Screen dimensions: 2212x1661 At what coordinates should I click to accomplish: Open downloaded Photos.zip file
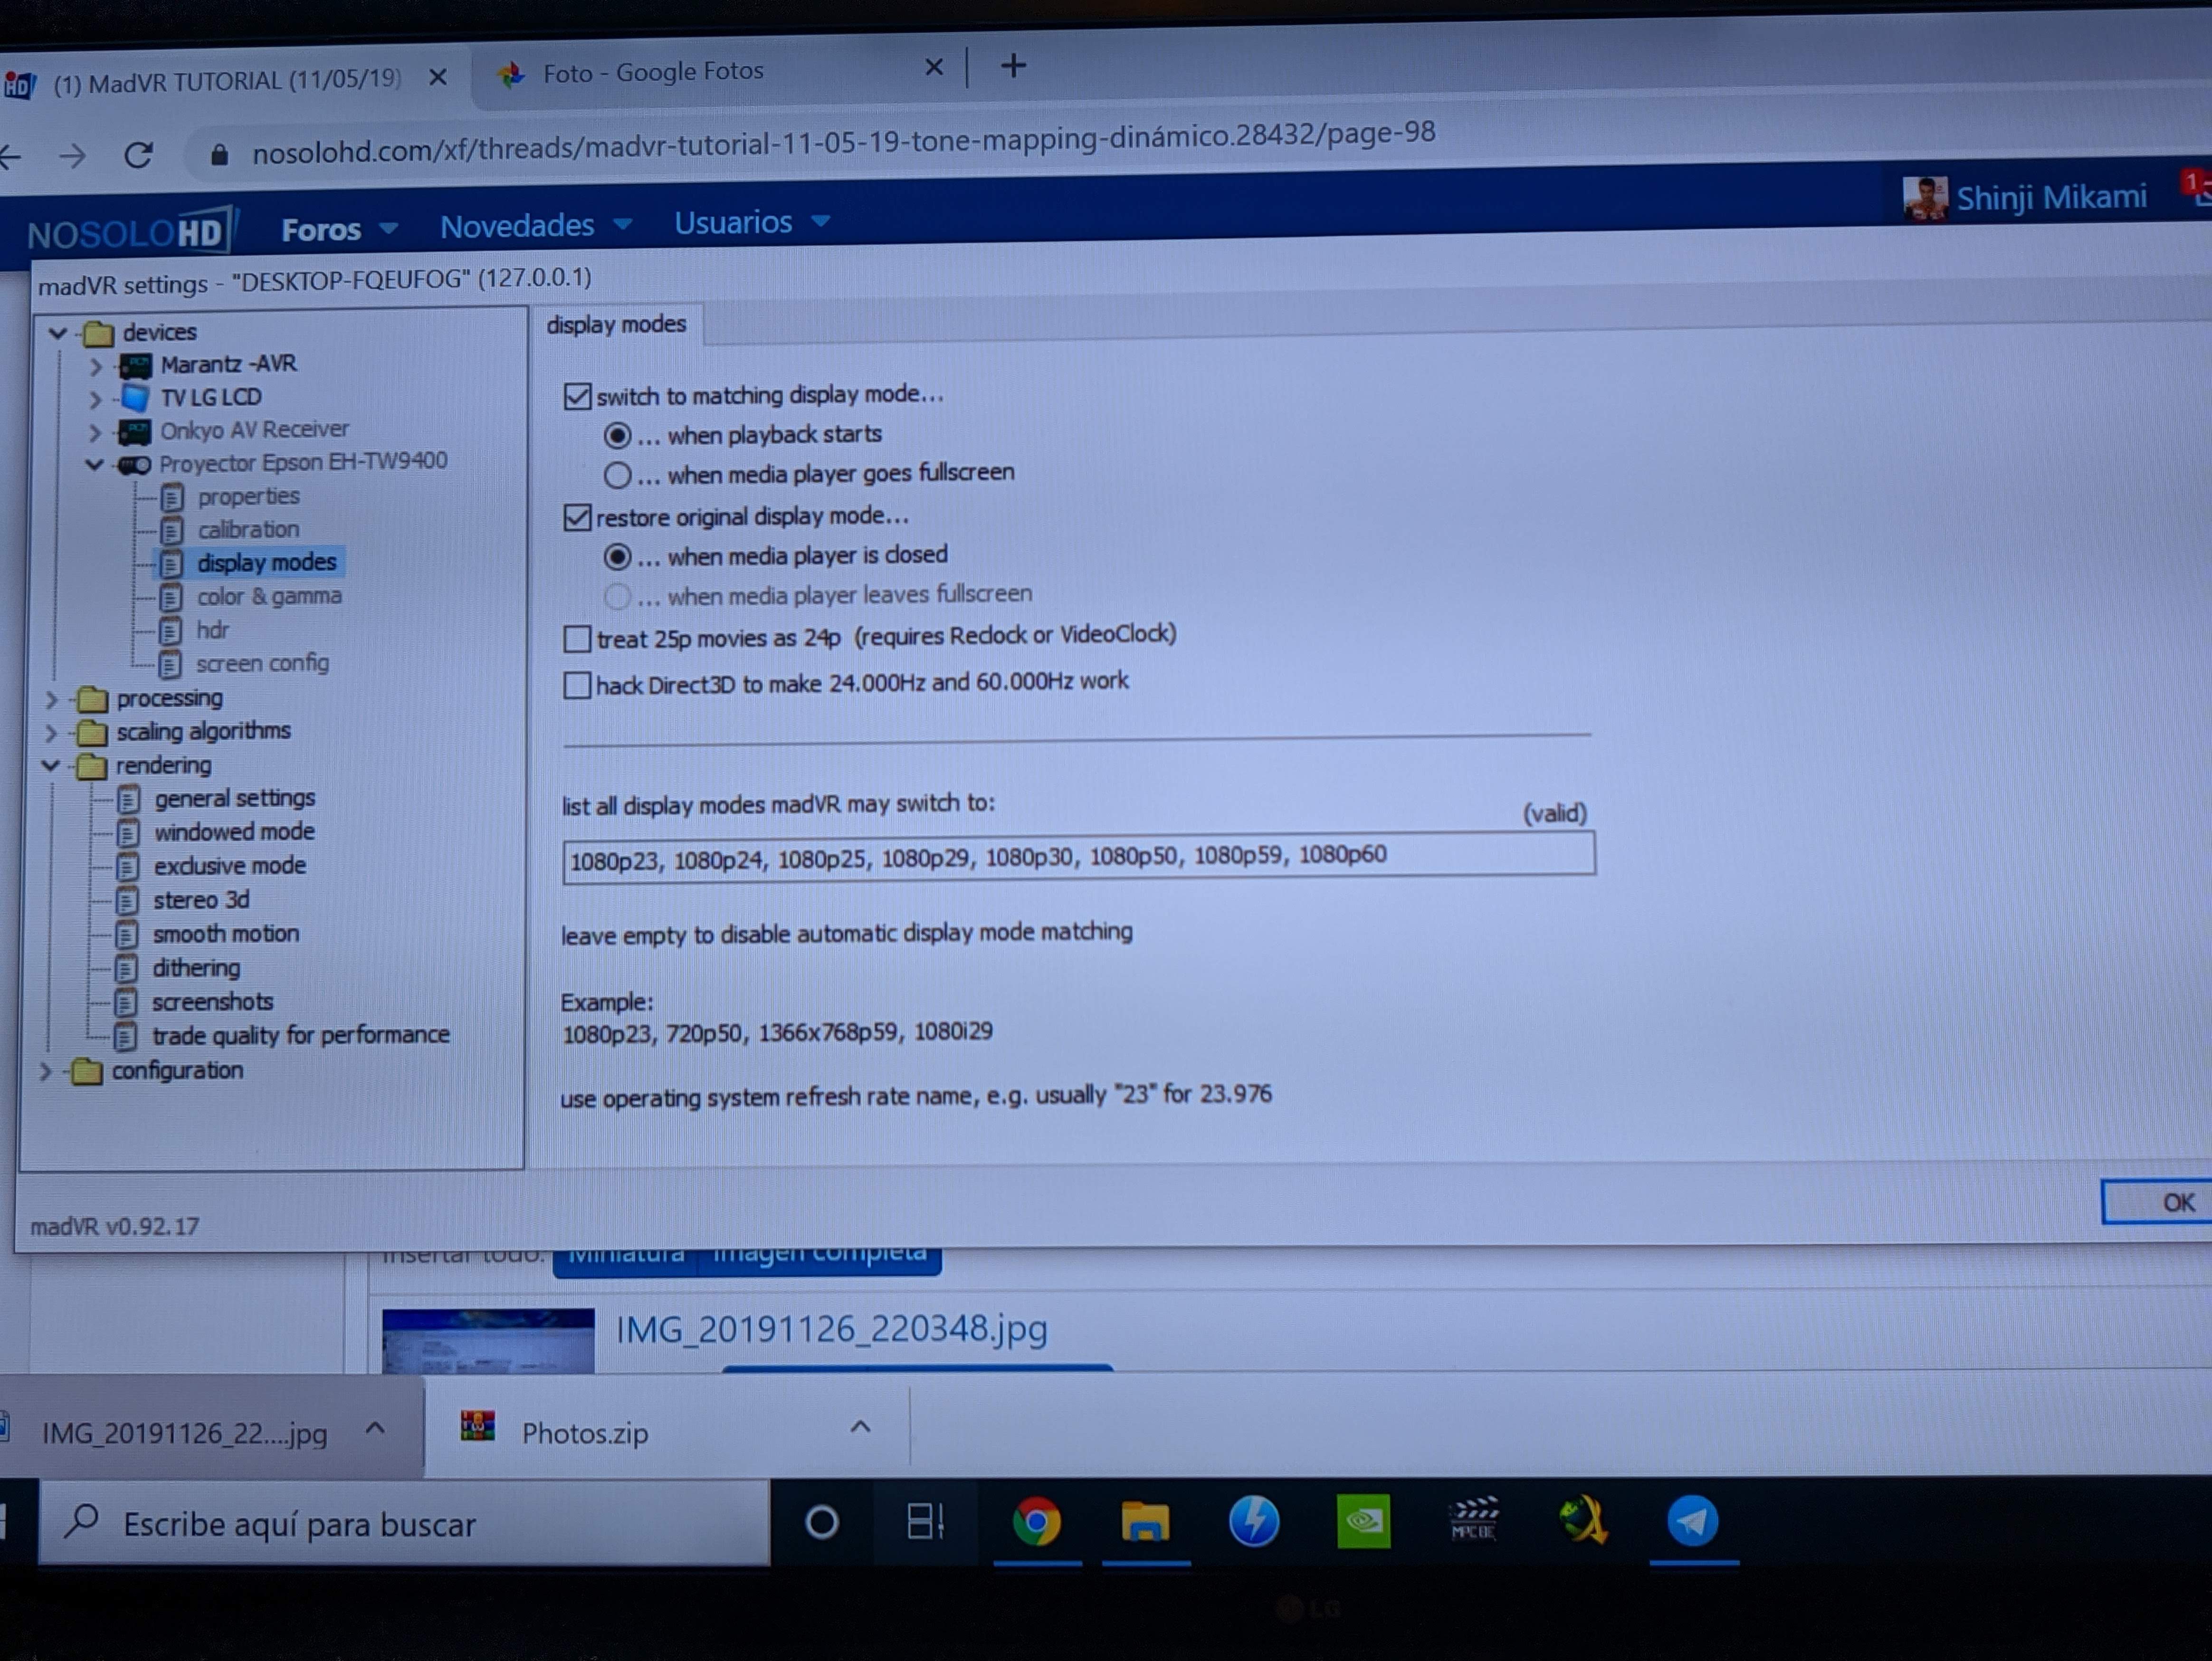click(x=584, y=1433)
